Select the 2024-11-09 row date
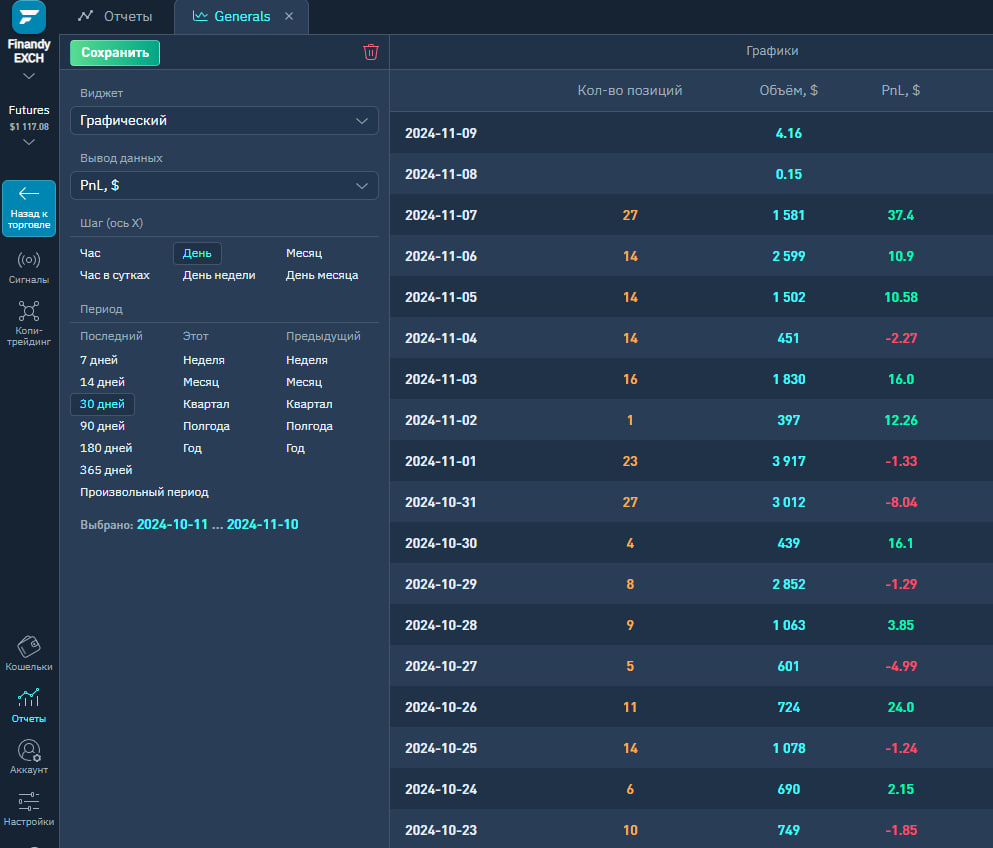Screen dimensions: 993x848 441,134
